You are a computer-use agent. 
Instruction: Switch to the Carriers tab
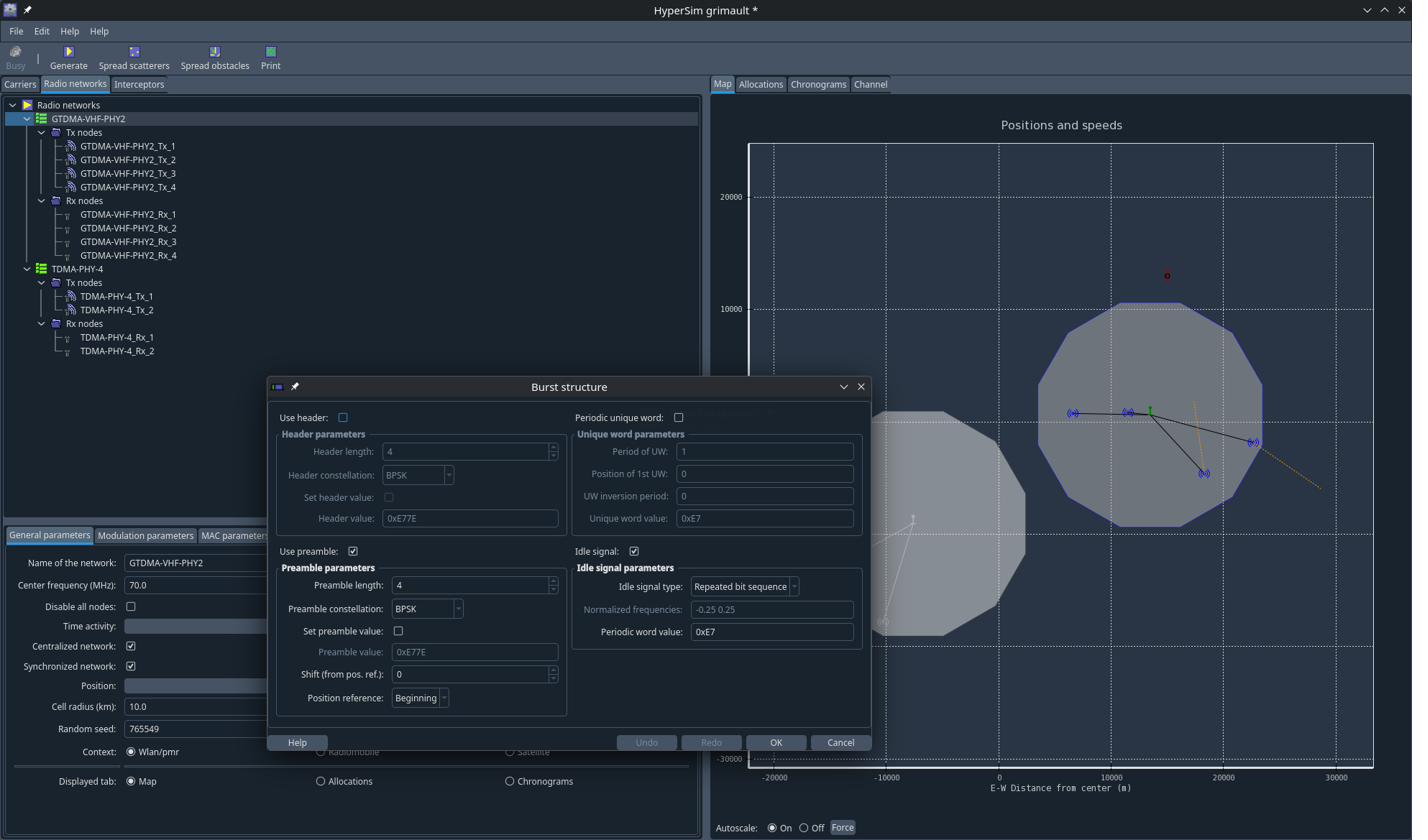tap(20, 85)
